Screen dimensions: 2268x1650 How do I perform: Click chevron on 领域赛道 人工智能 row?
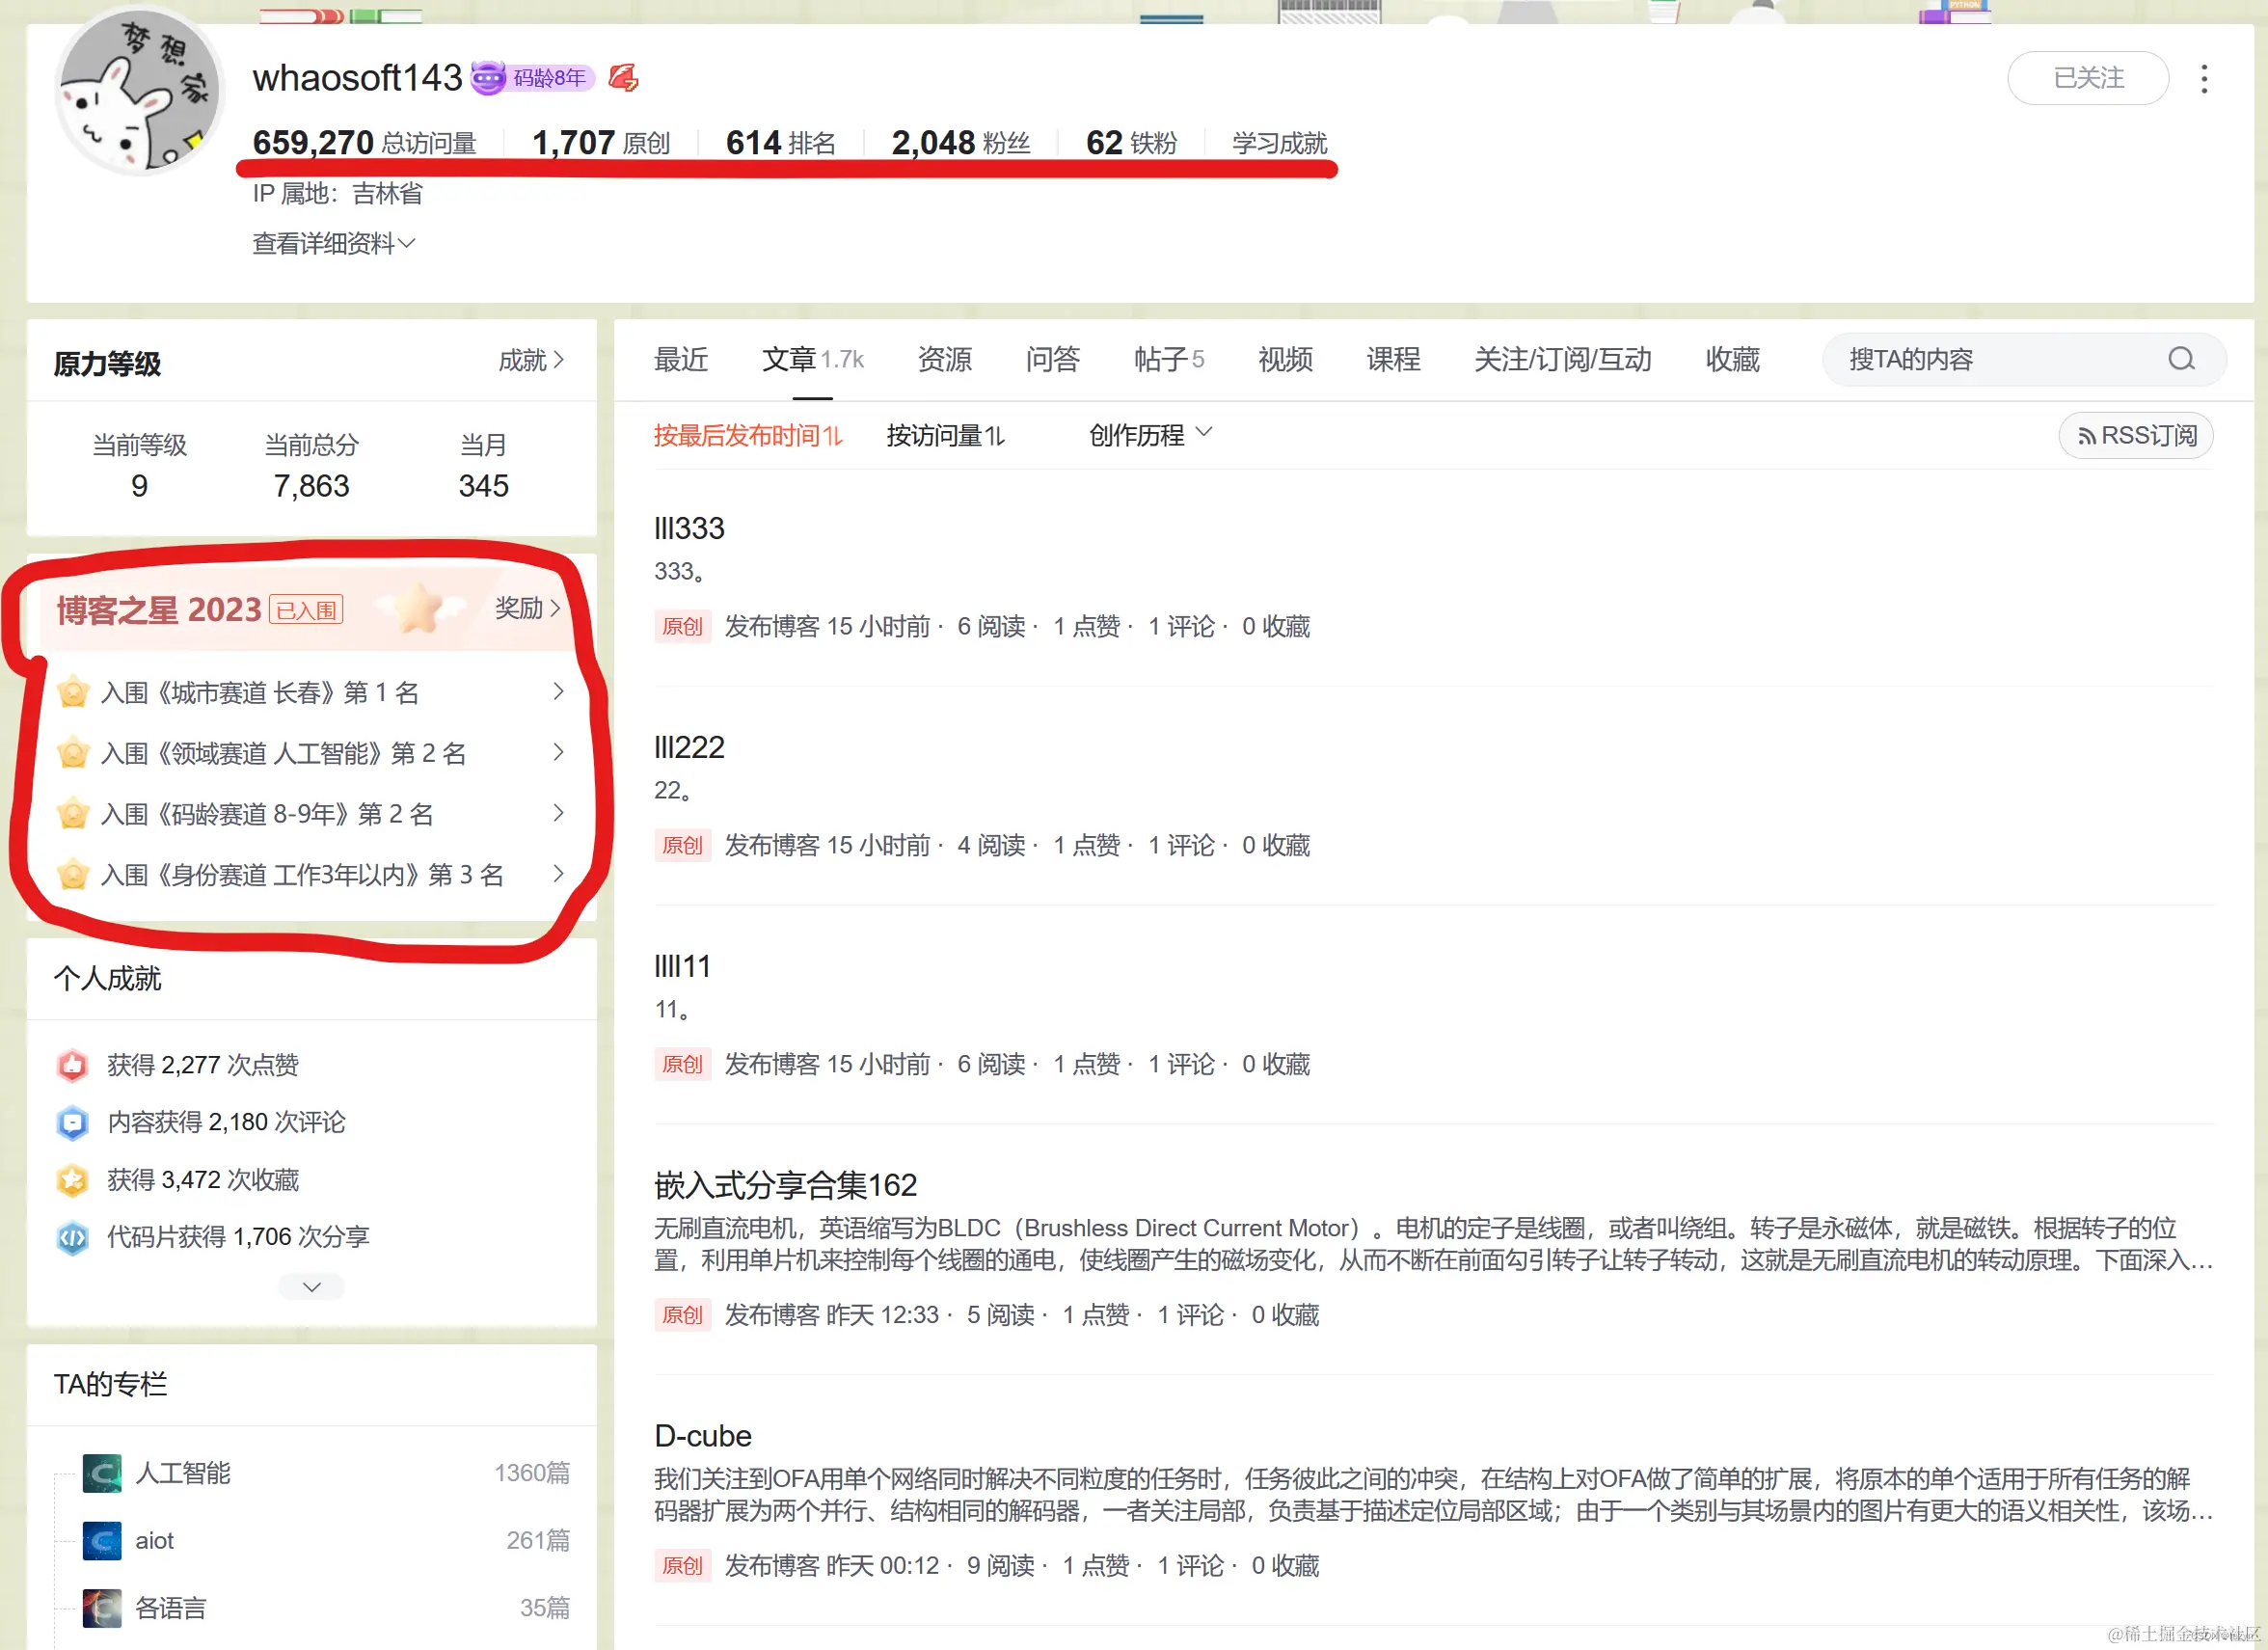(558, 752)
